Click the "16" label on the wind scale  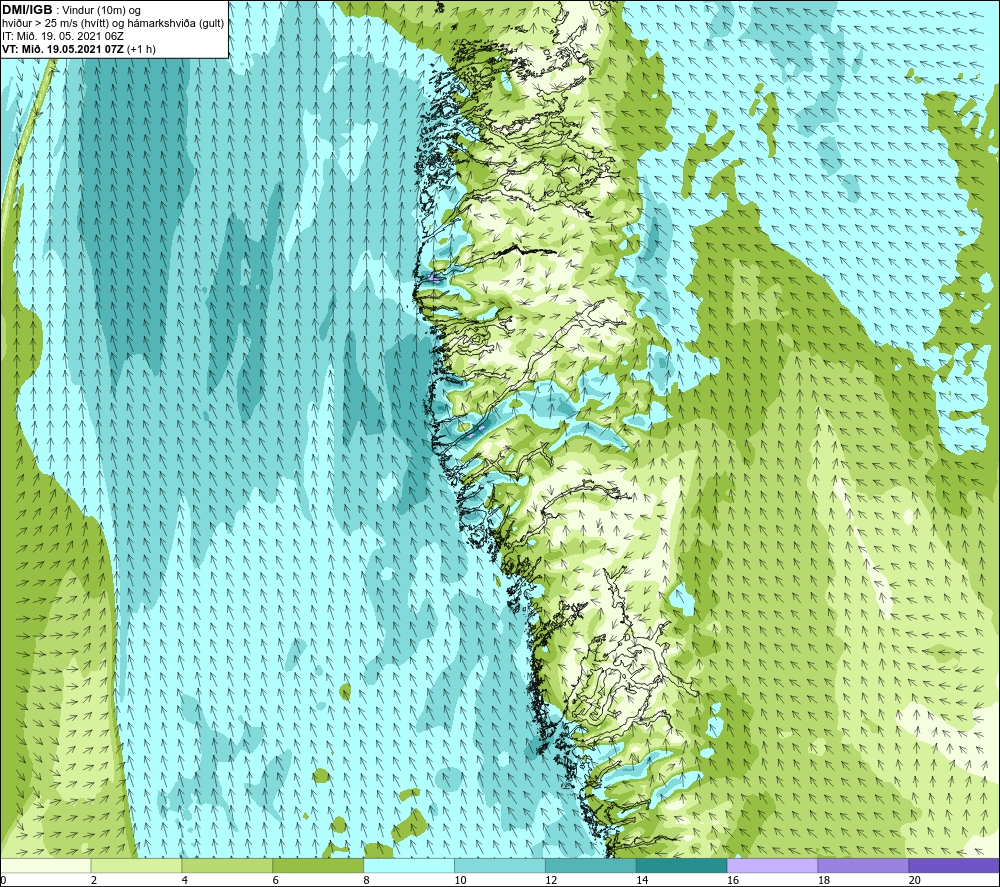(733, 881)
